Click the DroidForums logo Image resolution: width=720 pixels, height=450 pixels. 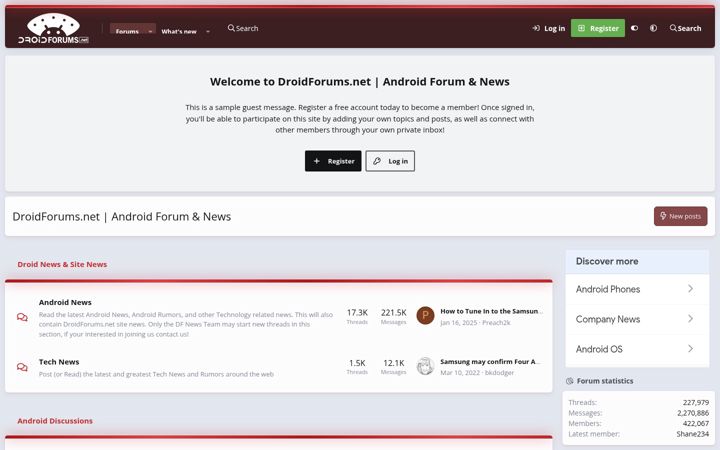pos(53,28)
